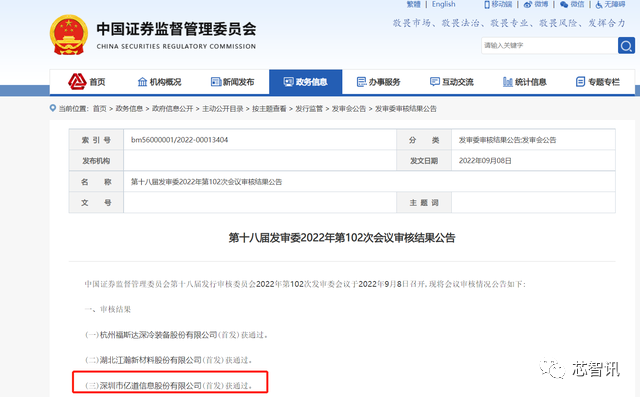
Task: Click the building icon beside 机构概况
Action: point(142,82)
